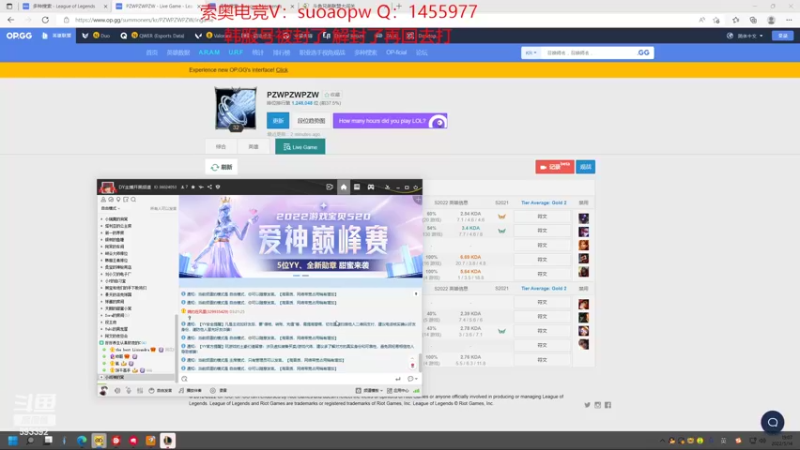Click the red record beta button
Viewport: 800px width, 450px height.
click(554, 167)
